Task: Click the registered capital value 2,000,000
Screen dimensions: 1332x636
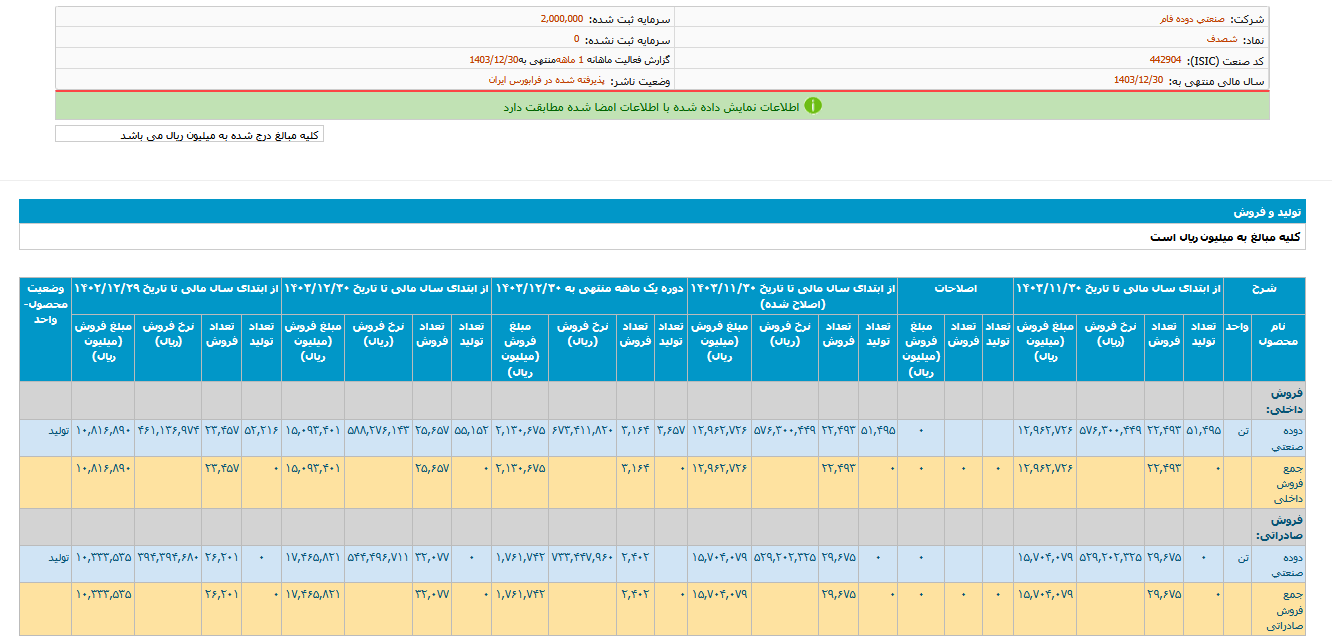Action: [561, 19]
